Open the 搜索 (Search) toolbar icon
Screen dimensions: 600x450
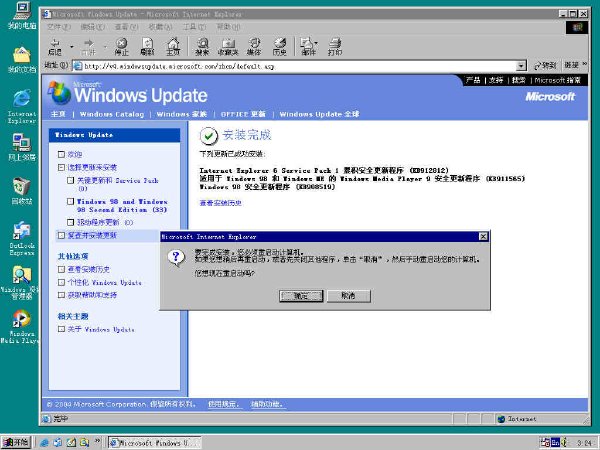point(202,47)
